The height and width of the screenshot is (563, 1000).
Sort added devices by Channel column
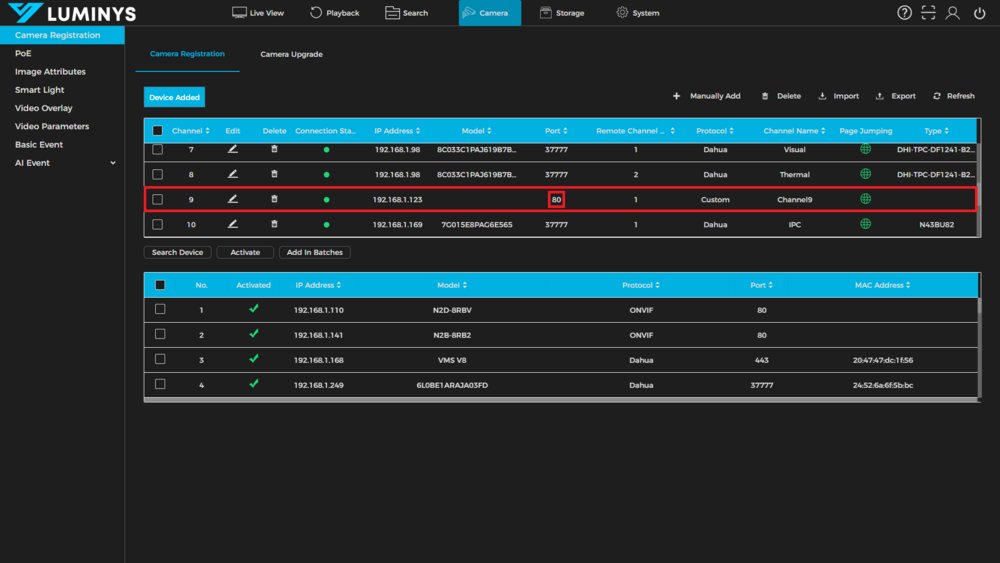pos(190,131)
